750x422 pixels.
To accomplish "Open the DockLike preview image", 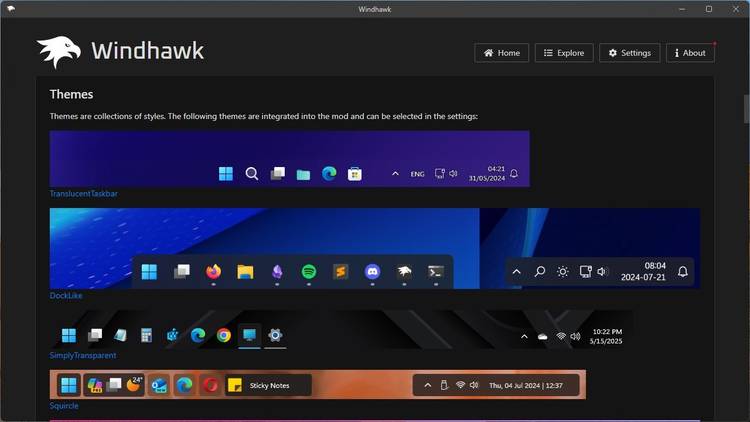I will 375,248.
